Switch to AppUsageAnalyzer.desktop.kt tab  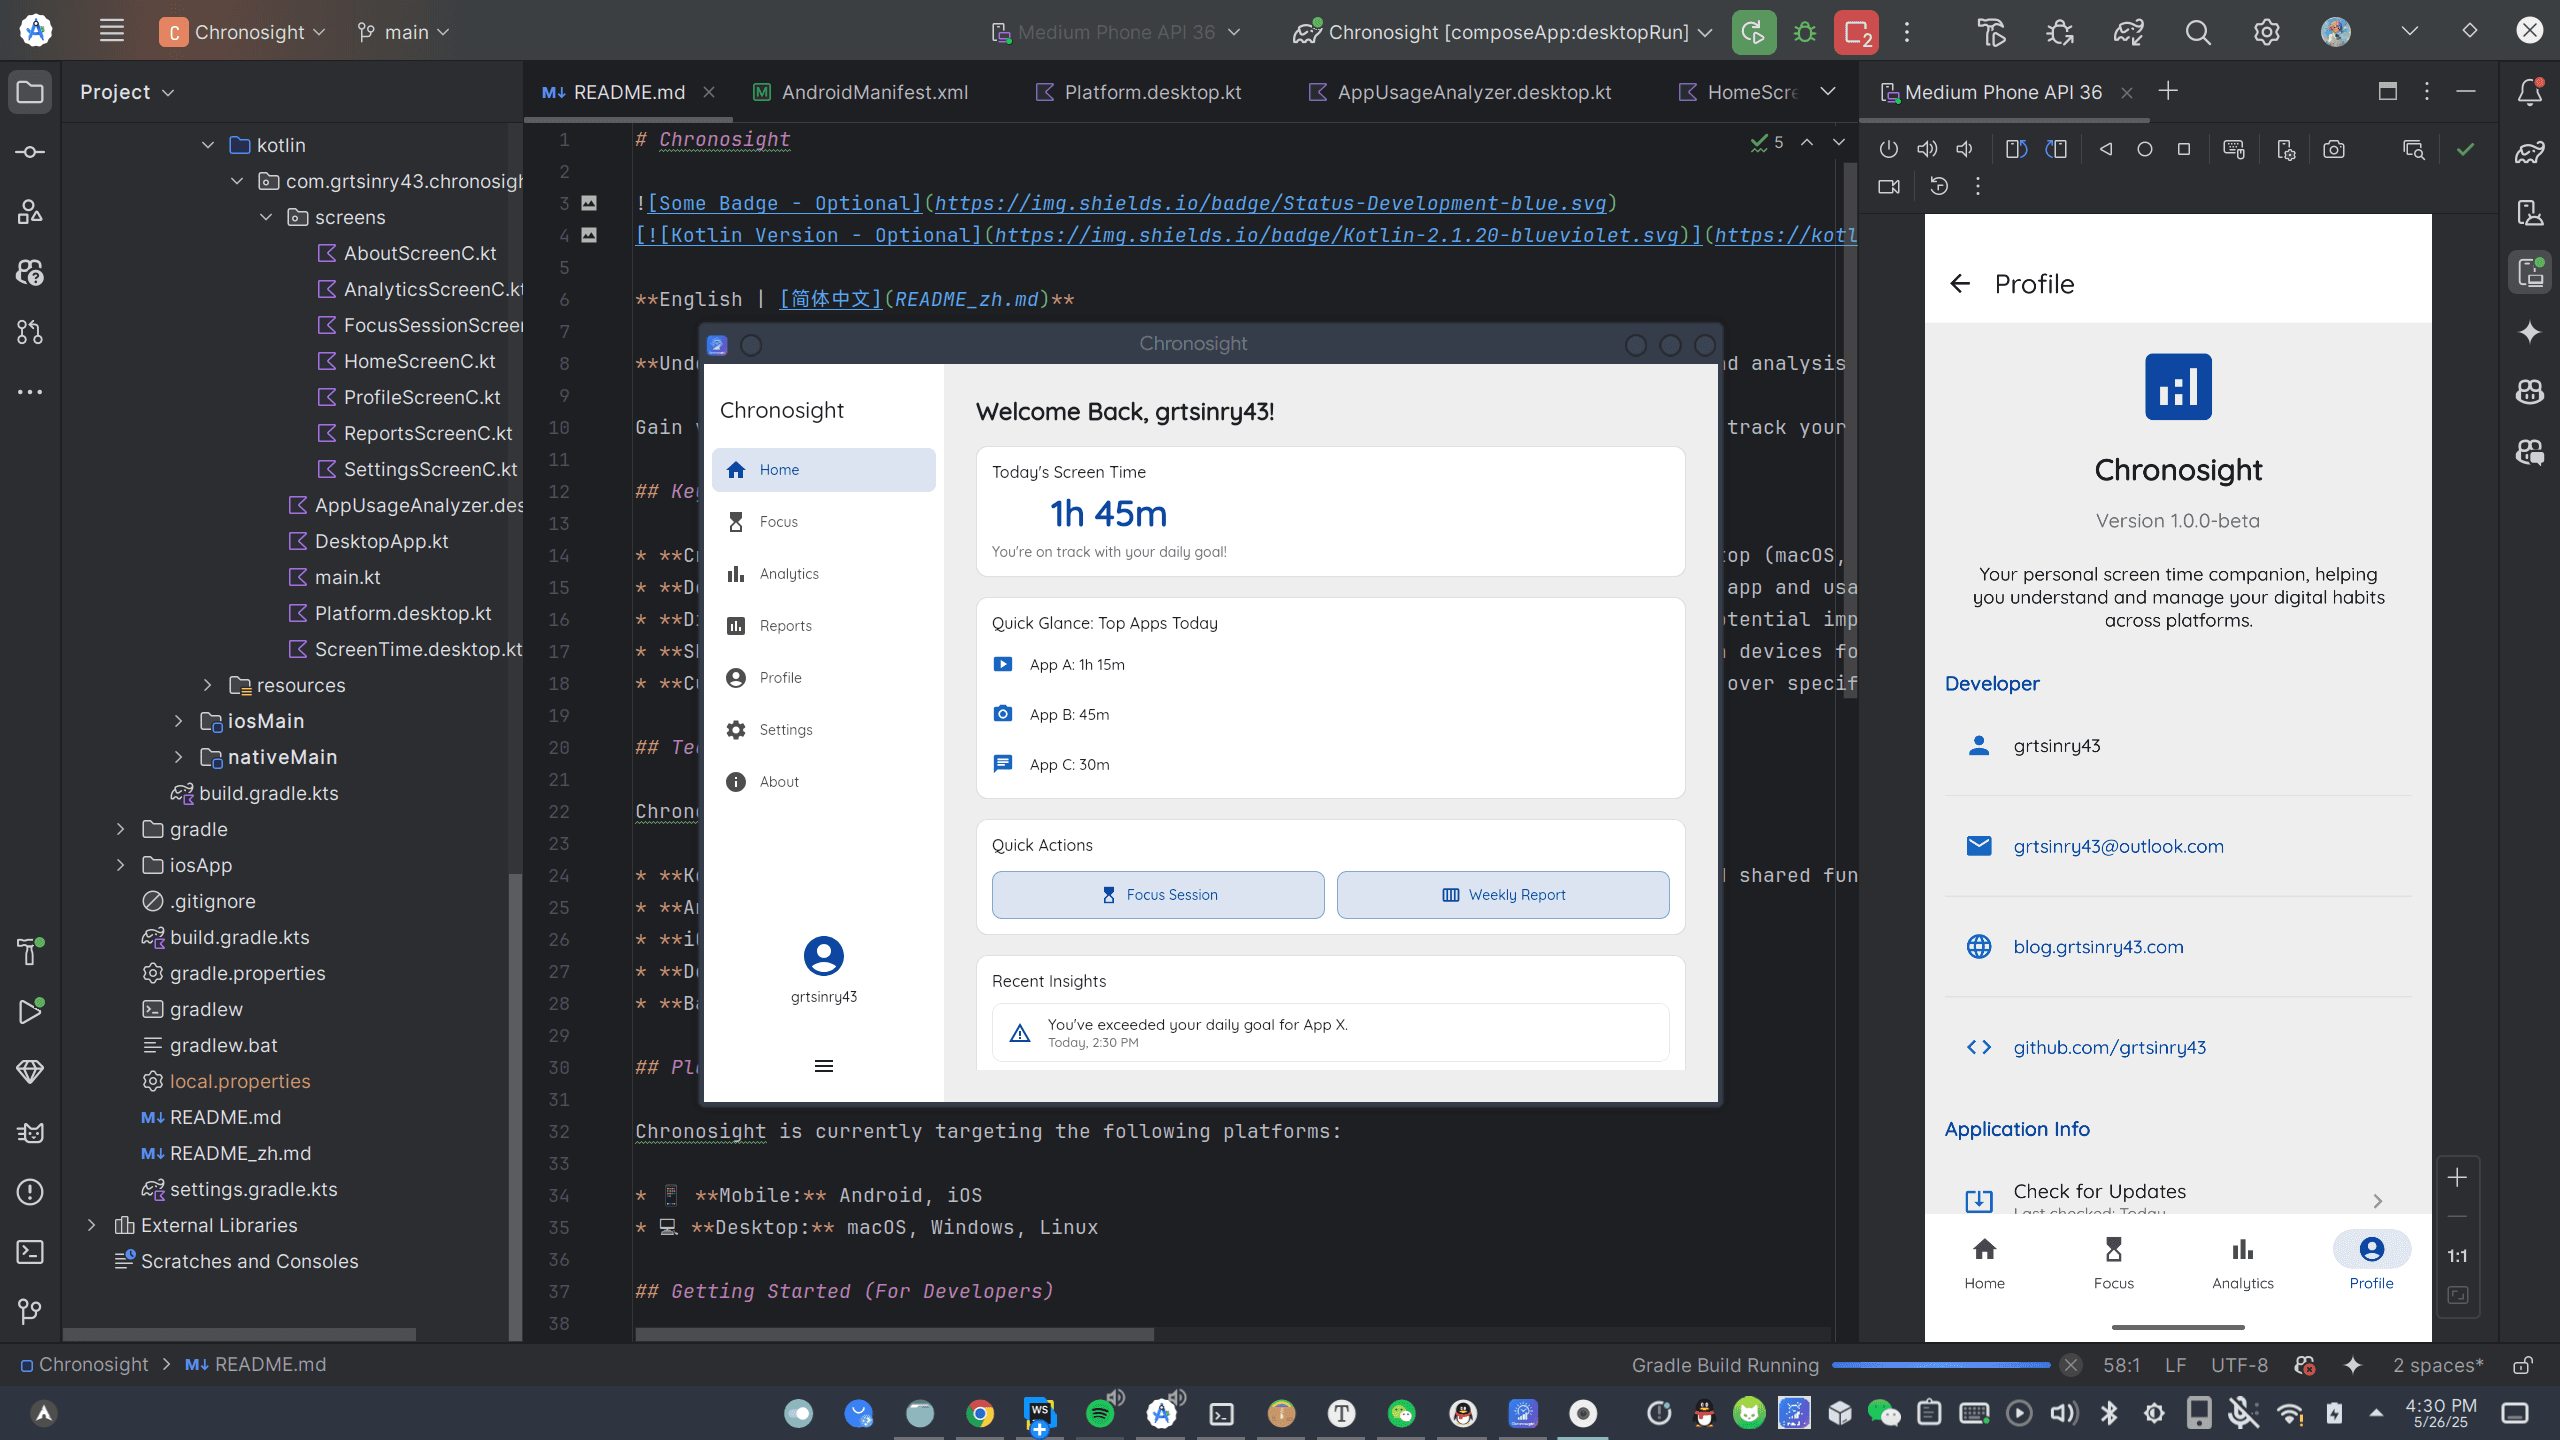[x=1460, y=92]
